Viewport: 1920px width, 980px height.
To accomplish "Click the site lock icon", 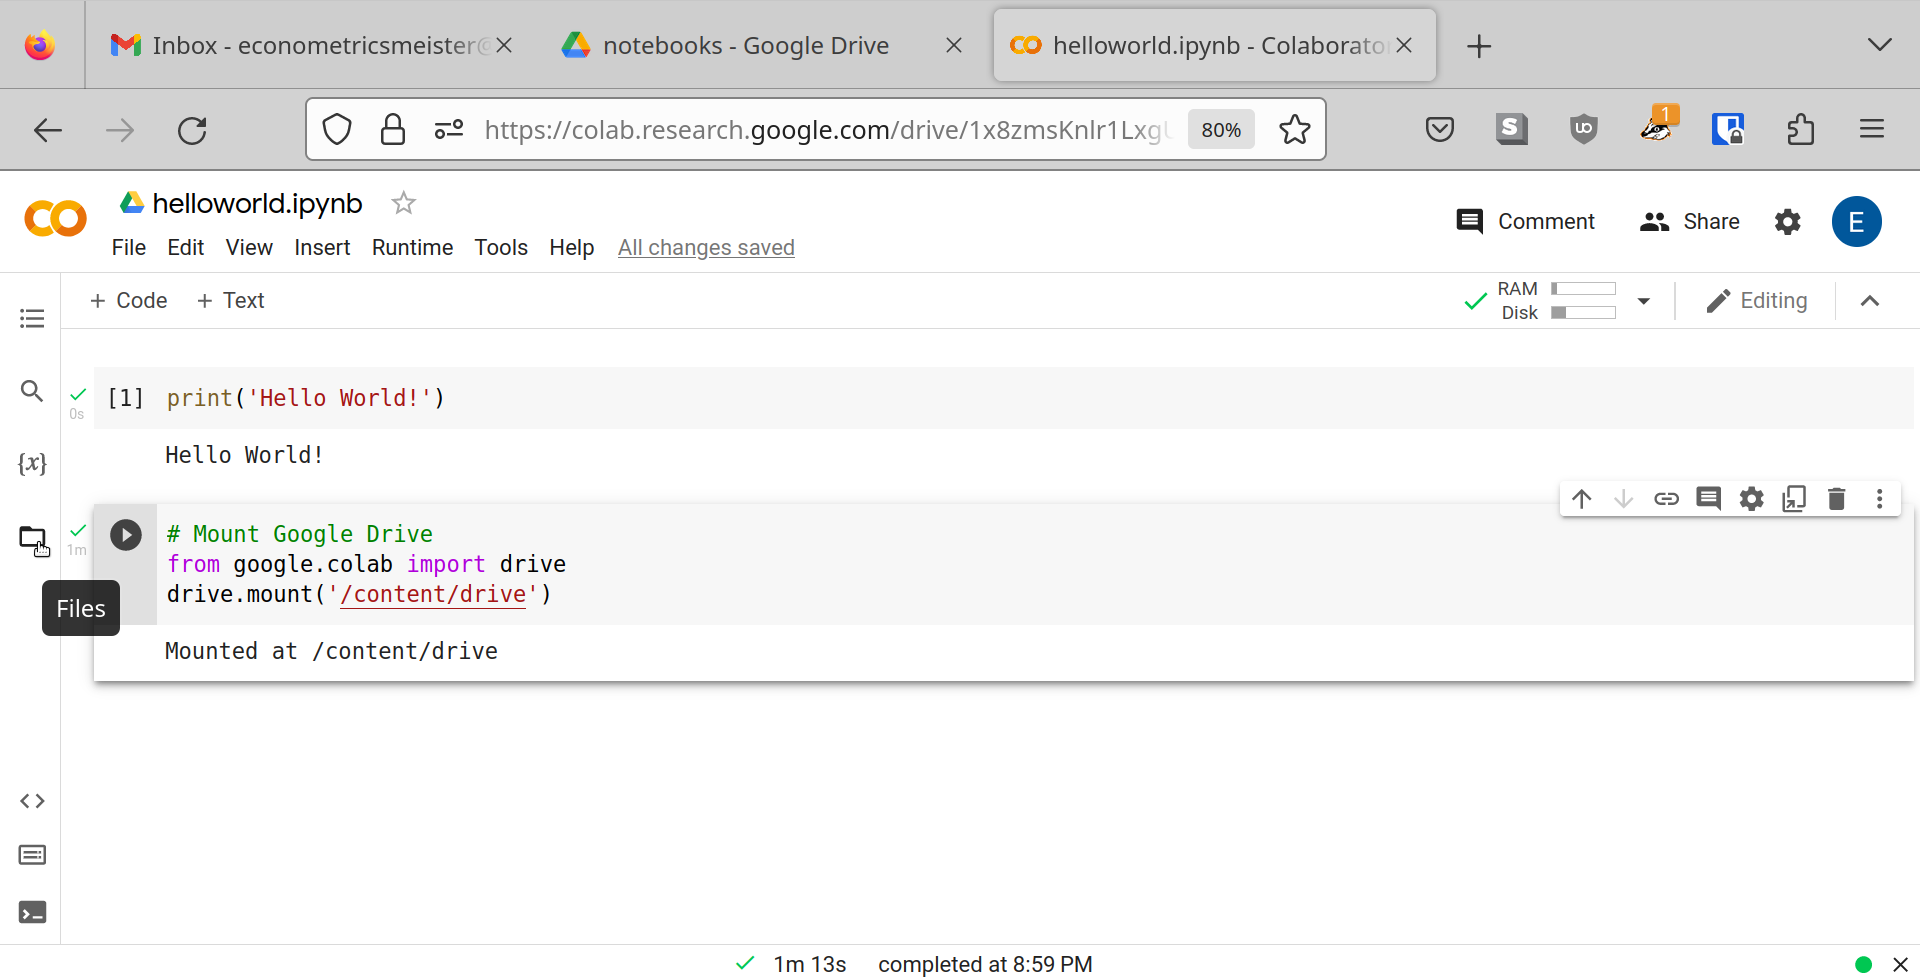I will point(393,130).
